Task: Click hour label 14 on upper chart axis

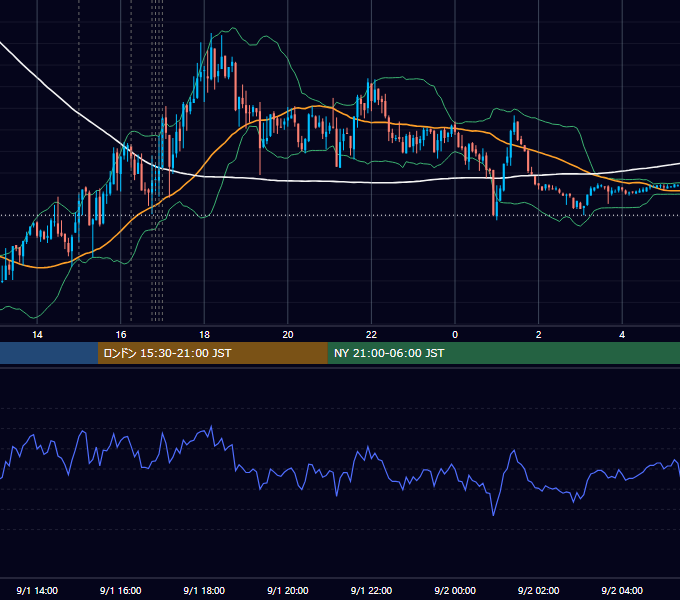Action: tap(37, 335)
